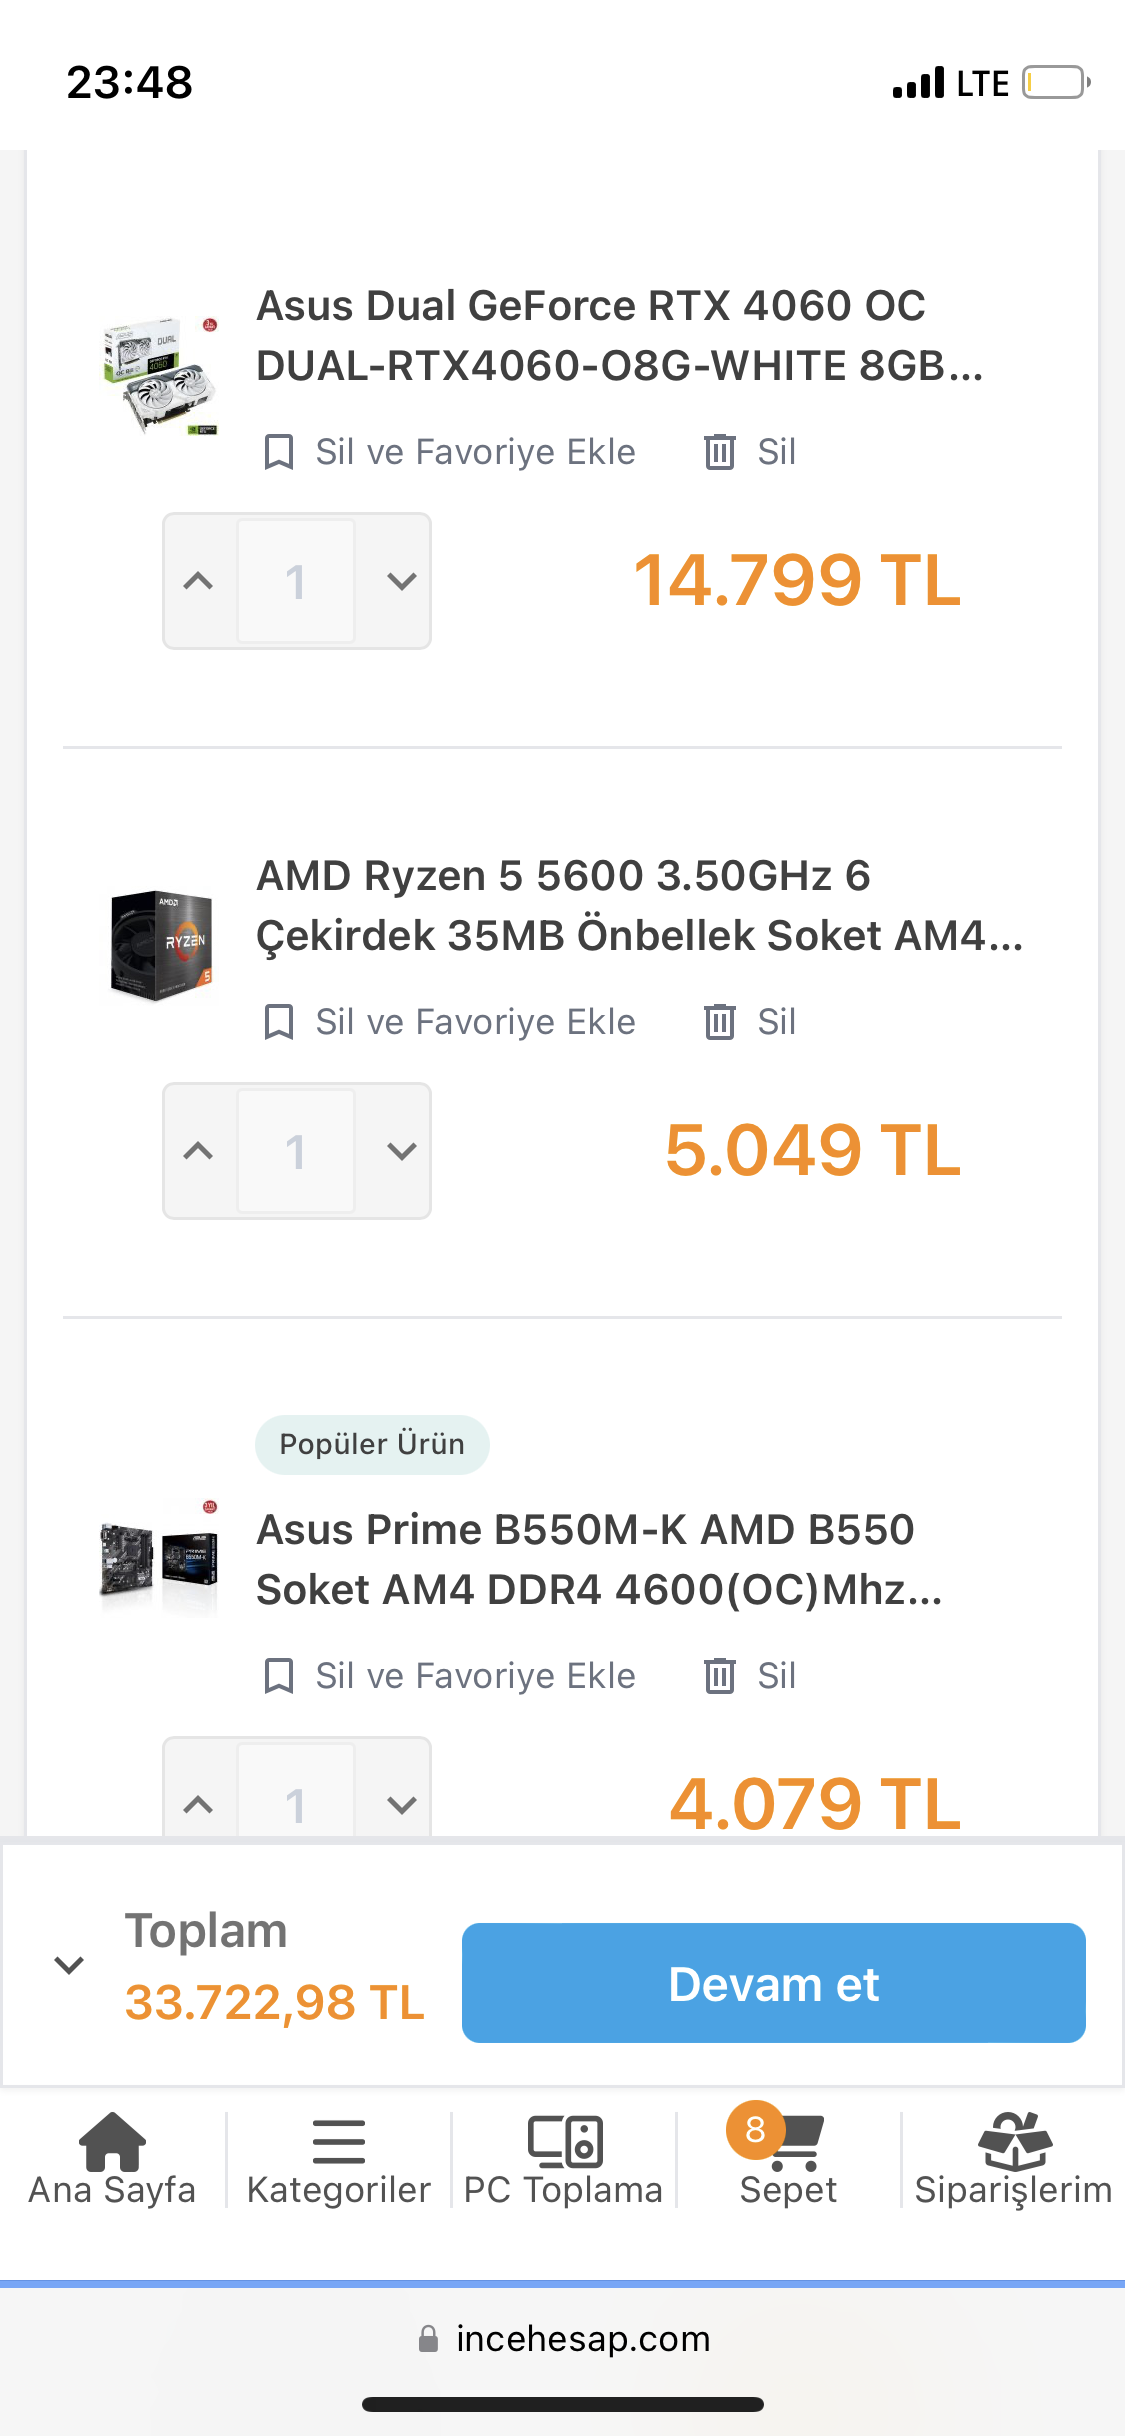Click trash icon for Asus Prime B550M-K
This screenshot has height=2436, width=1125.
(x=720, y=1676)
